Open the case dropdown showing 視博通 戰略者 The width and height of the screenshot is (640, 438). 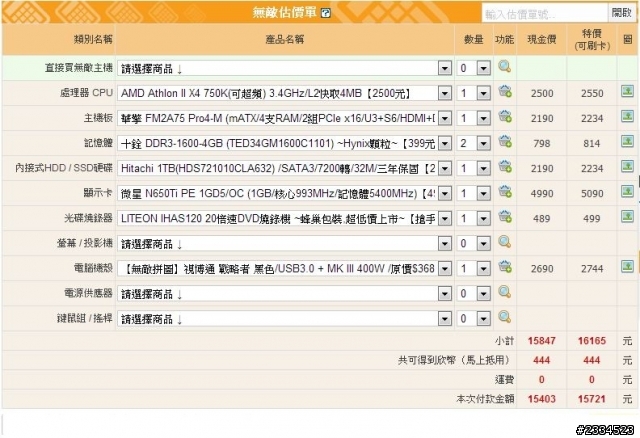(284, 269)
